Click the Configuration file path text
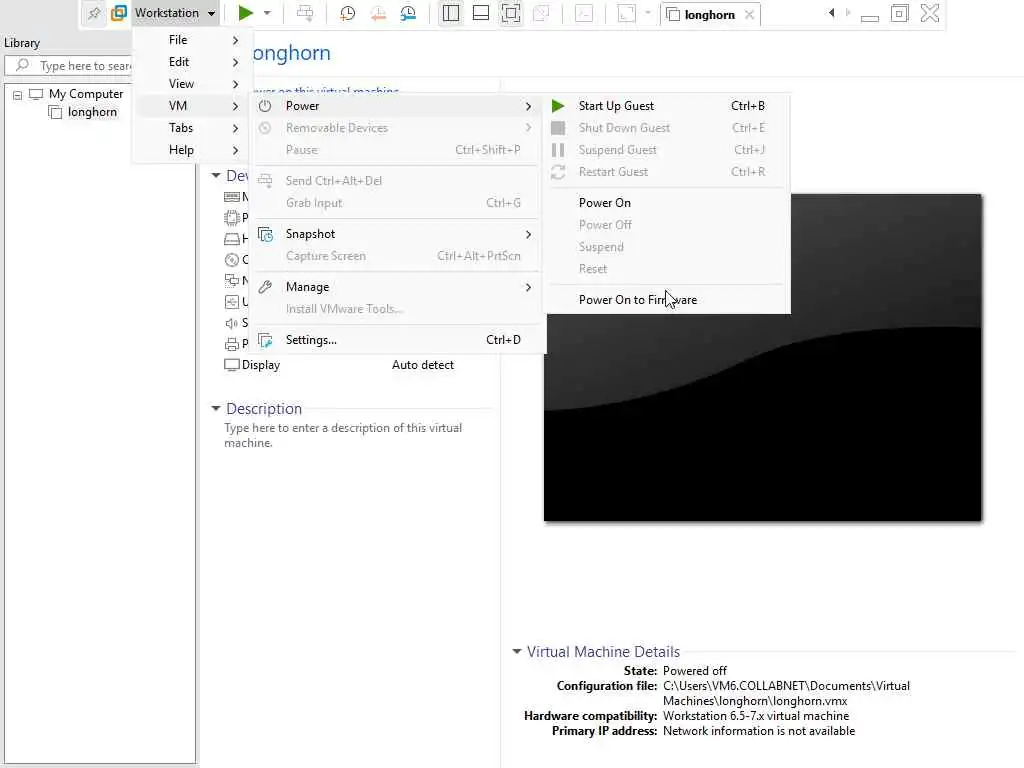Screen dimensions: 1024x768 pos(786,694)
